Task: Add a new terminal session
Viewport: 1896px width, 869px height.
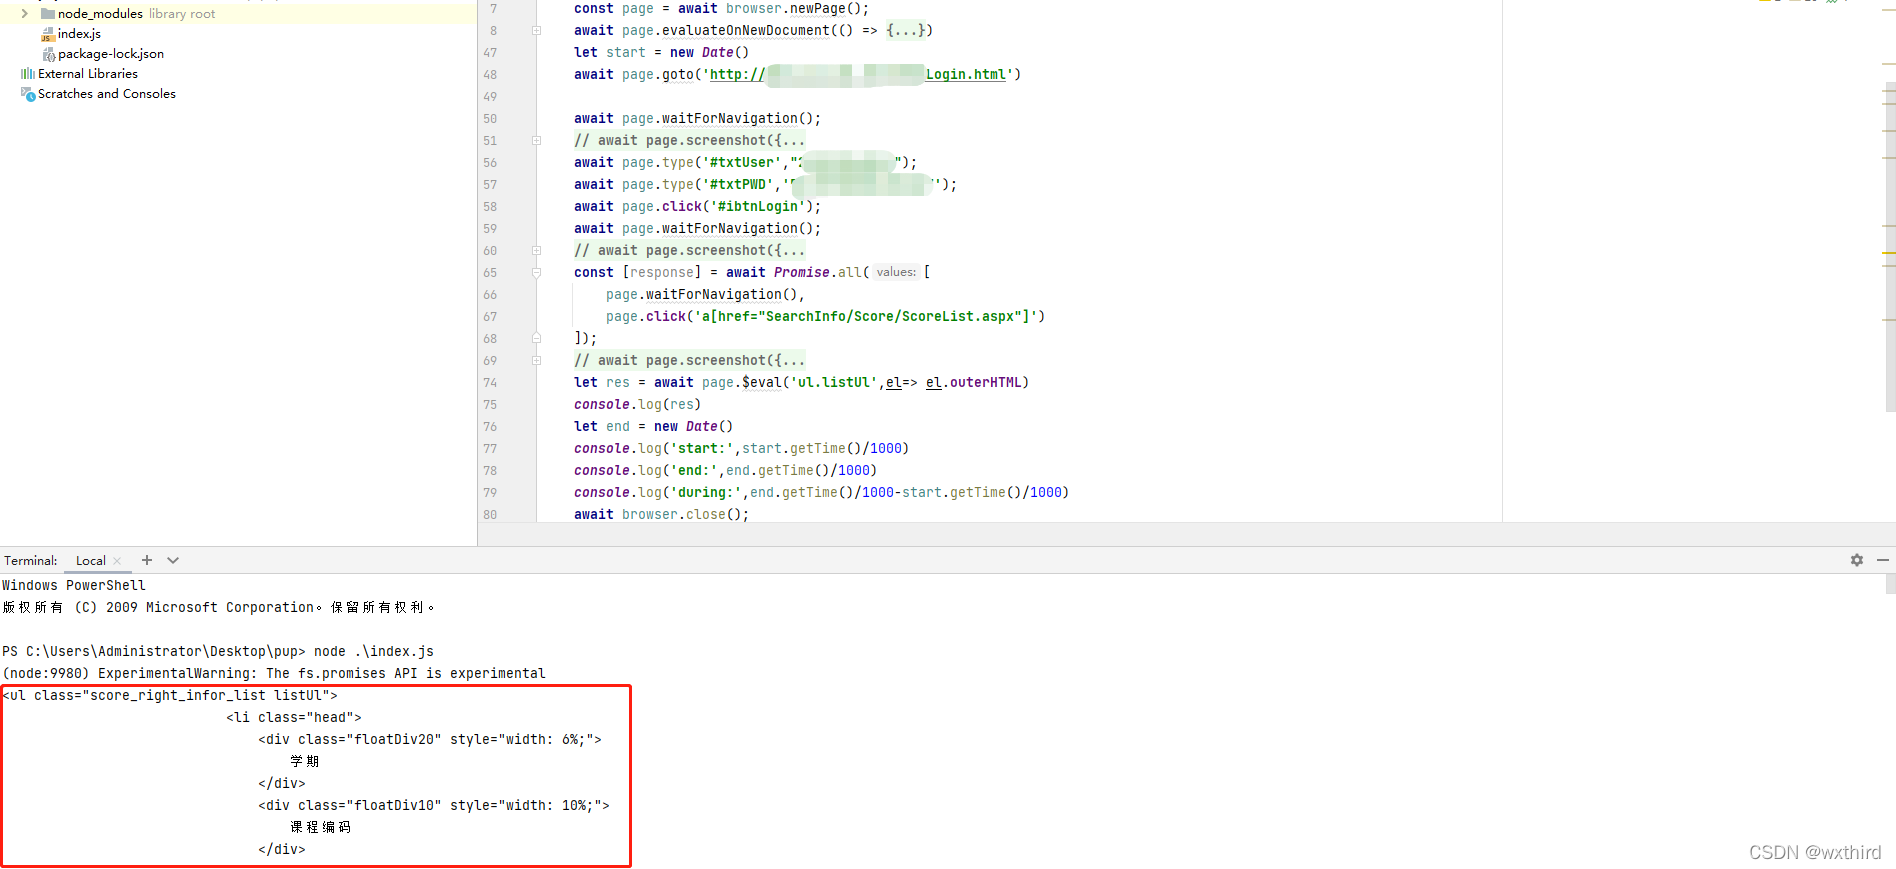Action: [x=147, y=560]
